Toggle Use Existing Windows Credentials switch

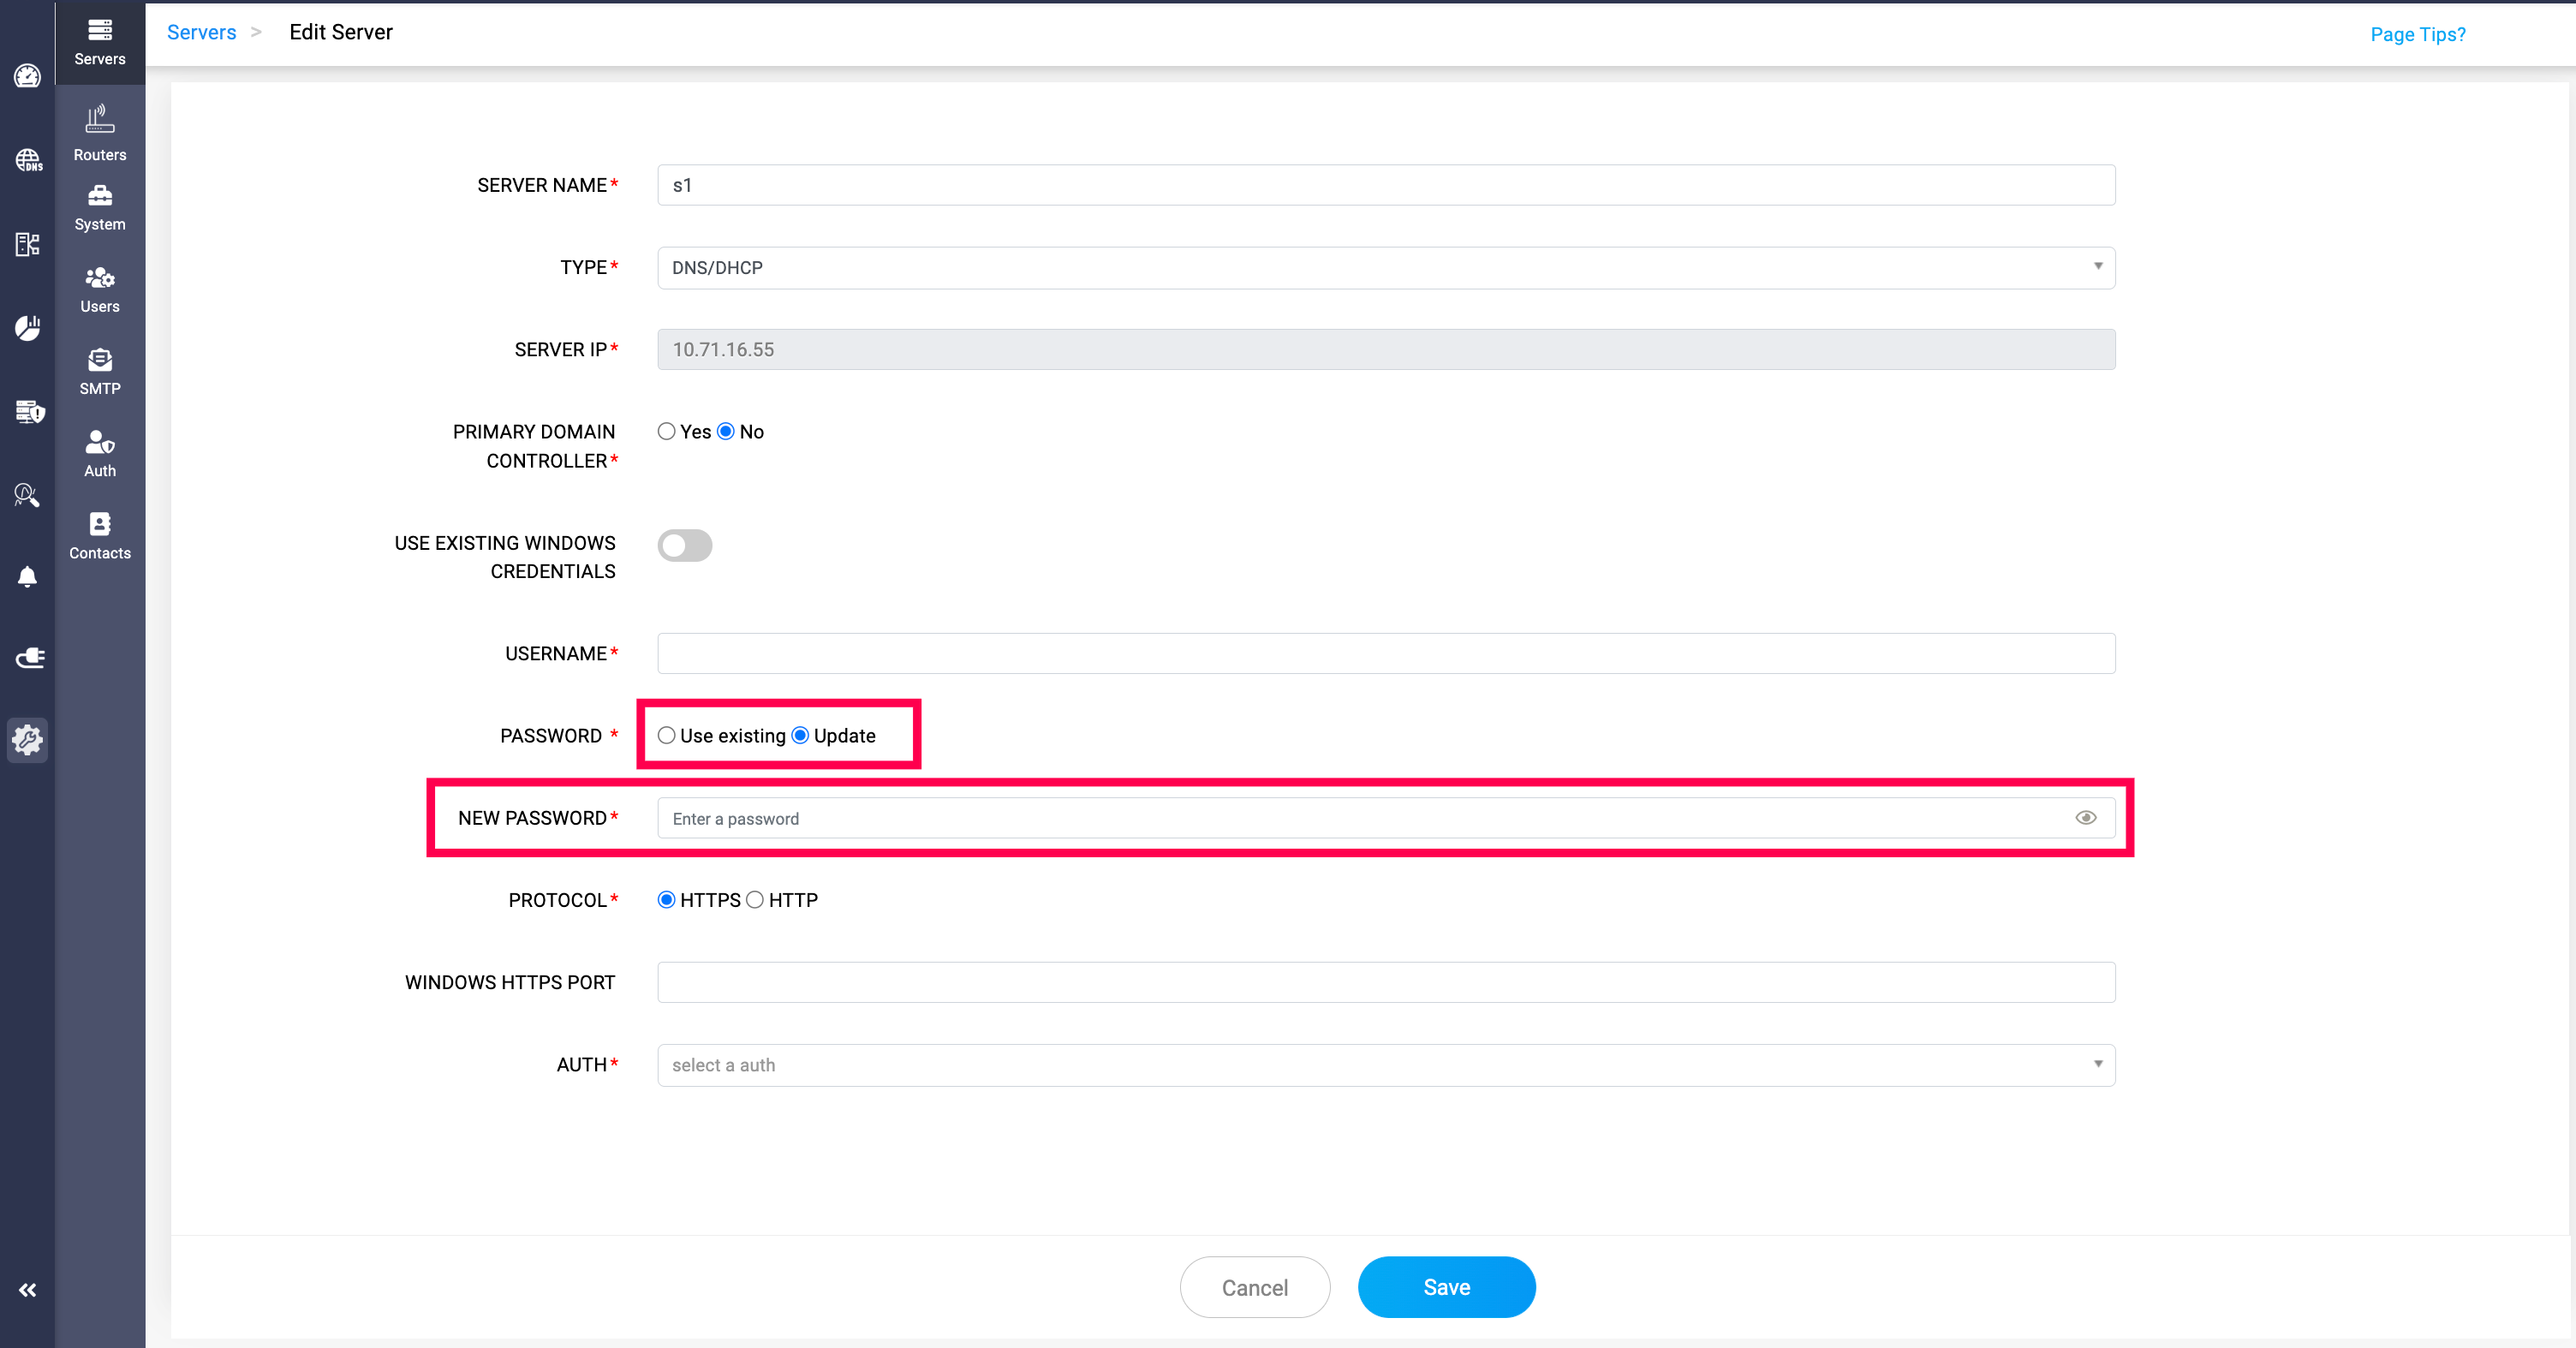pos(685,545)
